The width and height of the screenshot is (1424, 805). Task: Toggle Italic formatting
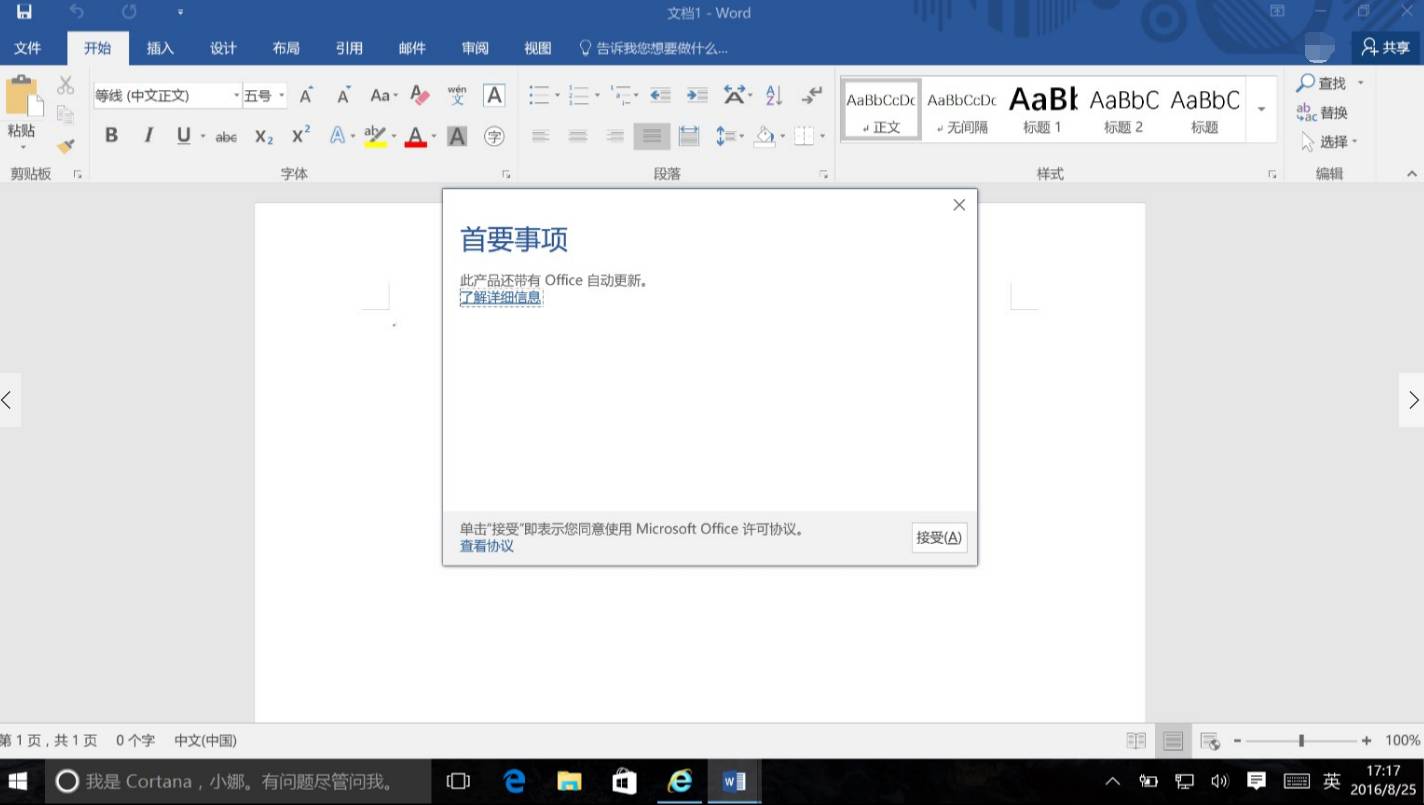coord(148,136)
